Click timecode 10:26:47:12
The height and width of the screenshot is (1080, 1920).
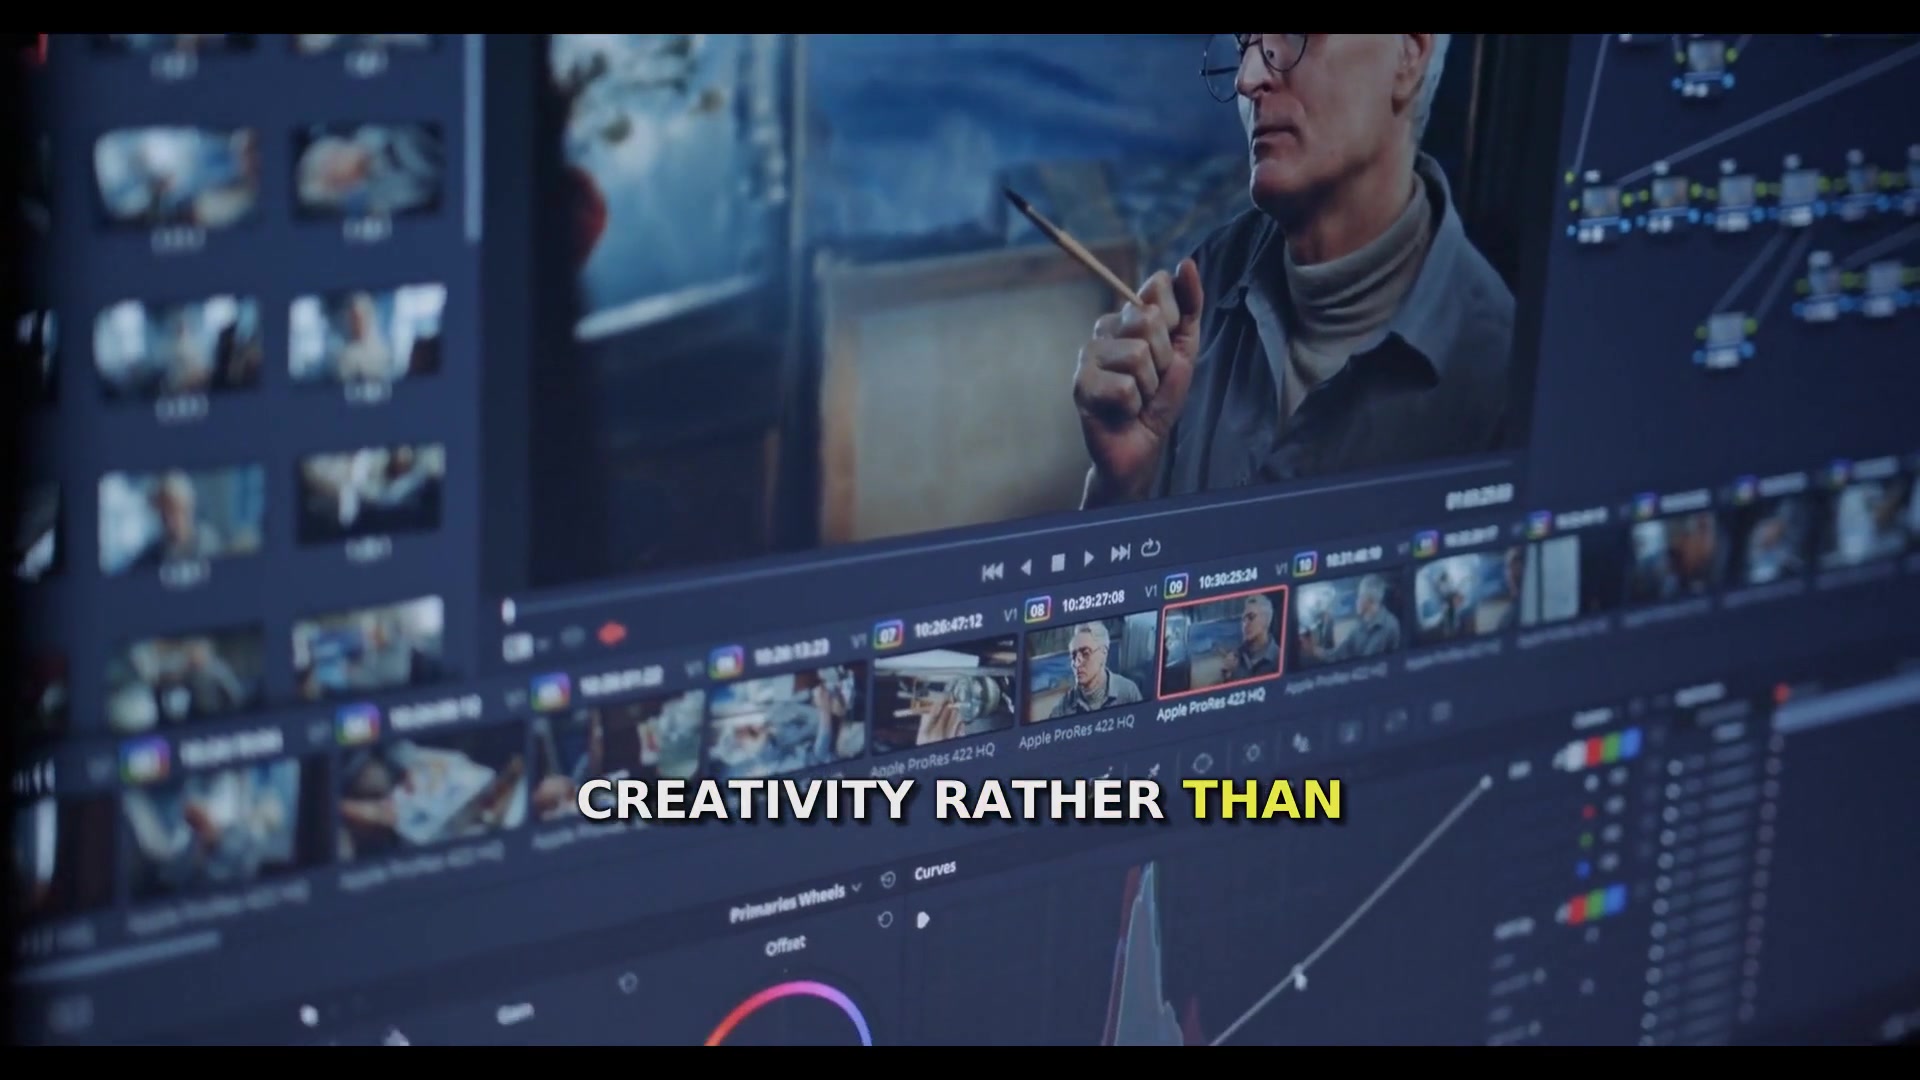948,624
